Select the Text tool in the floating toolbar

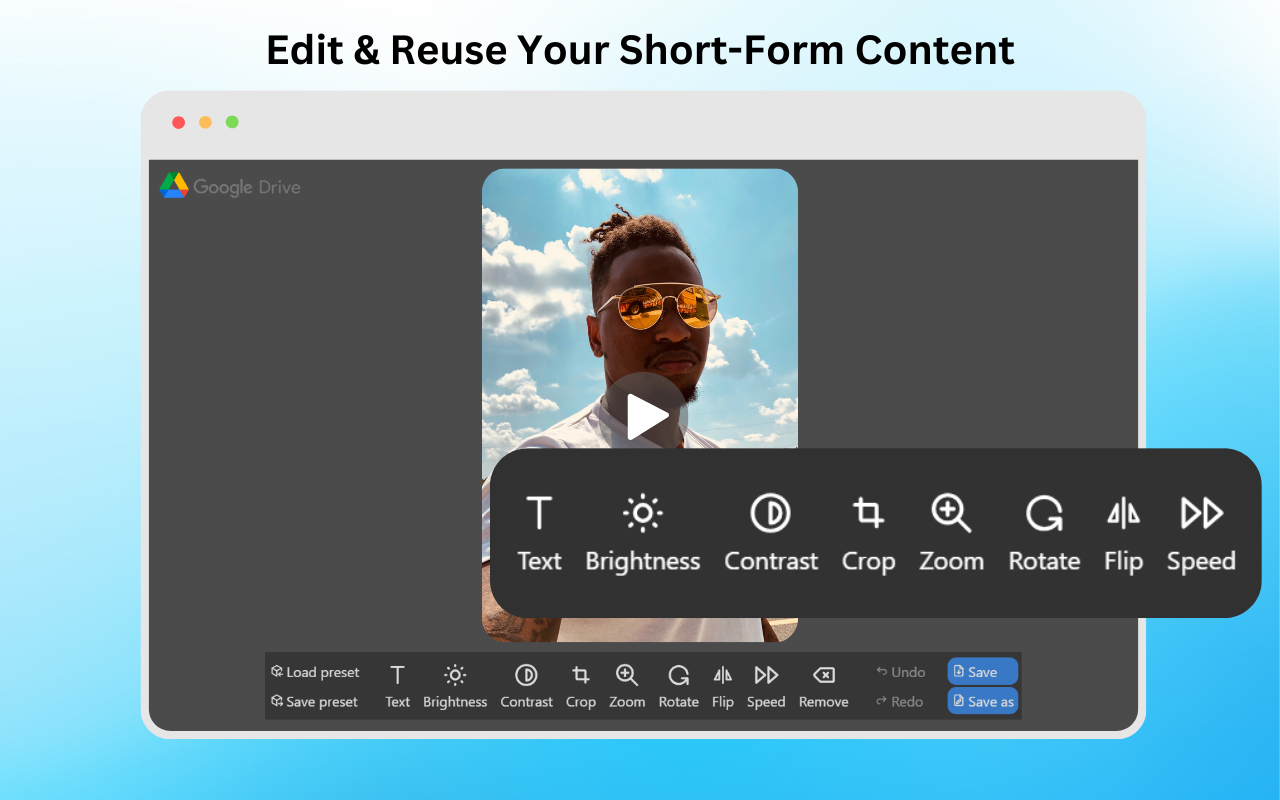click(x=539, y=533)
